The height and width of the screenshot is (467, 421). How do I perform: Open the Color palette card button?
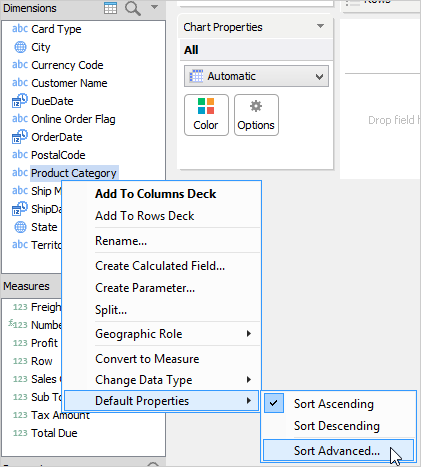(206, 115)
